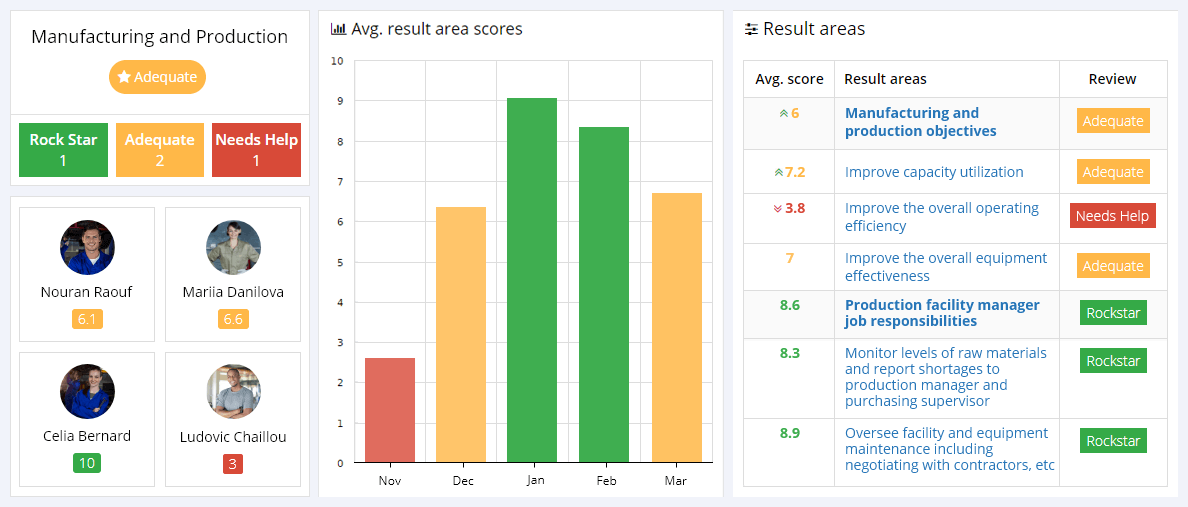Open Nouran Raouf's profile photo
Viewport: 1188px width, 507px height.
[87, 248]
